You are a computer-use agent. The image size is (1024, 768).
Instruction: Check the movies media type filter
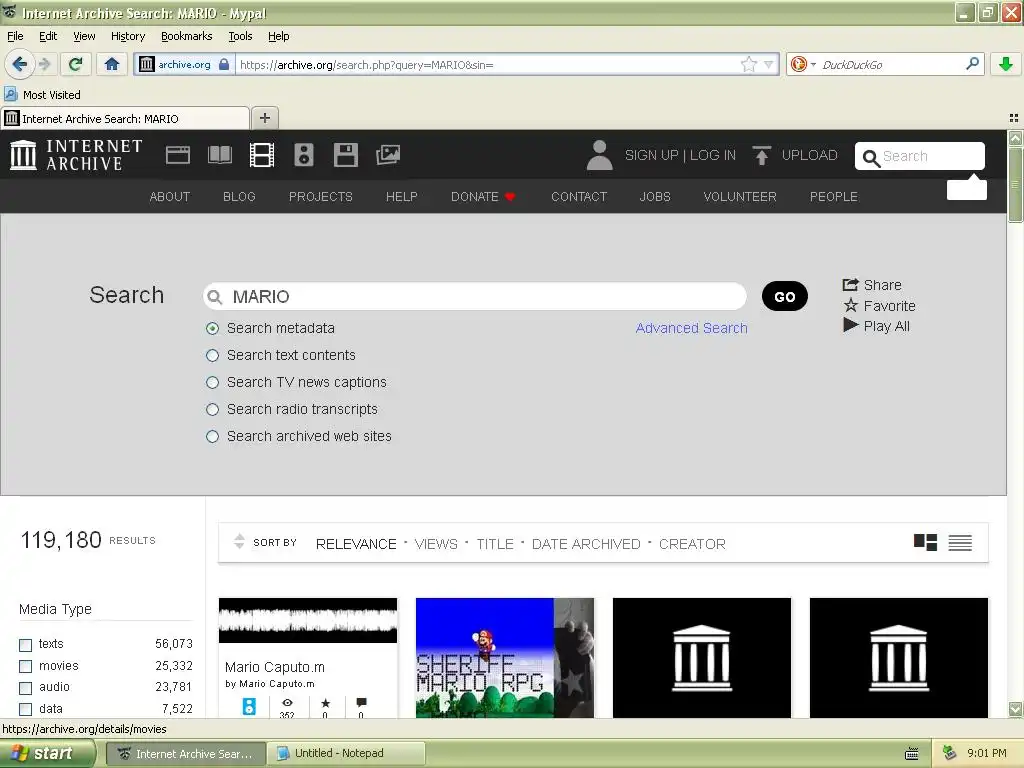click(x=25, y=666)
